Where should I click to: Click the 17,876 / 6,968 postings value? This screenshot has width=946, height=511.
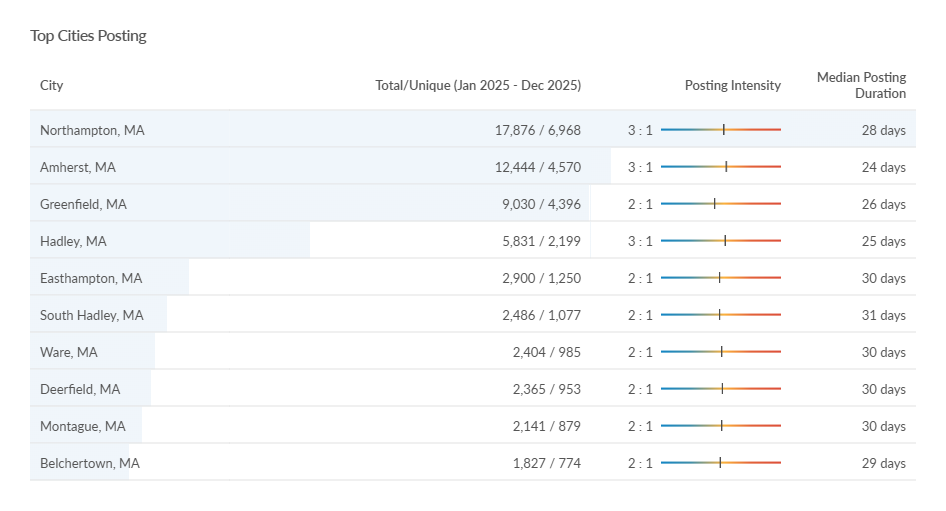coord(537,130)
